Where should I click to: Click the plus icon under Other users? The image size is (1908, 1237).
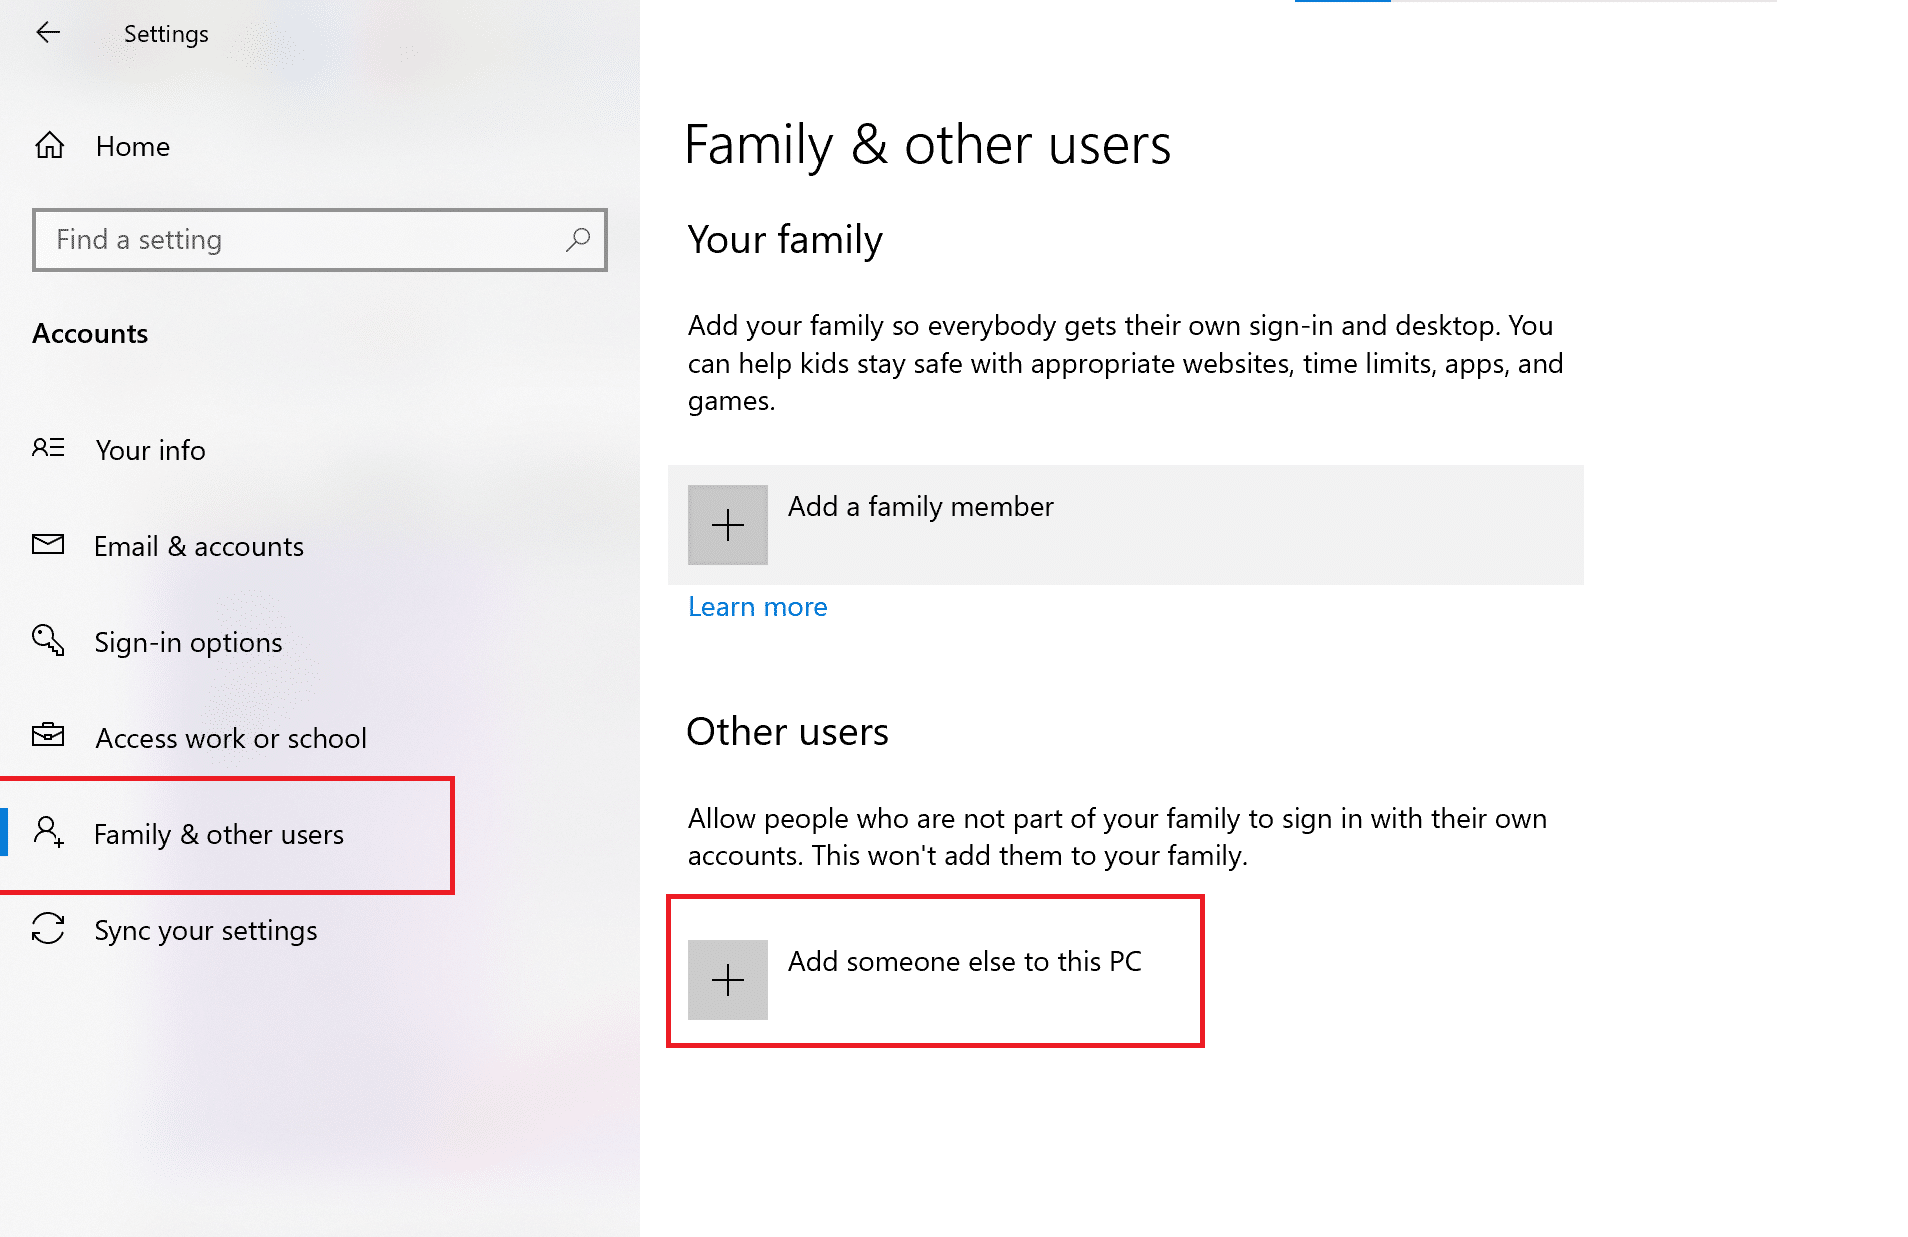tap(727, 979)
